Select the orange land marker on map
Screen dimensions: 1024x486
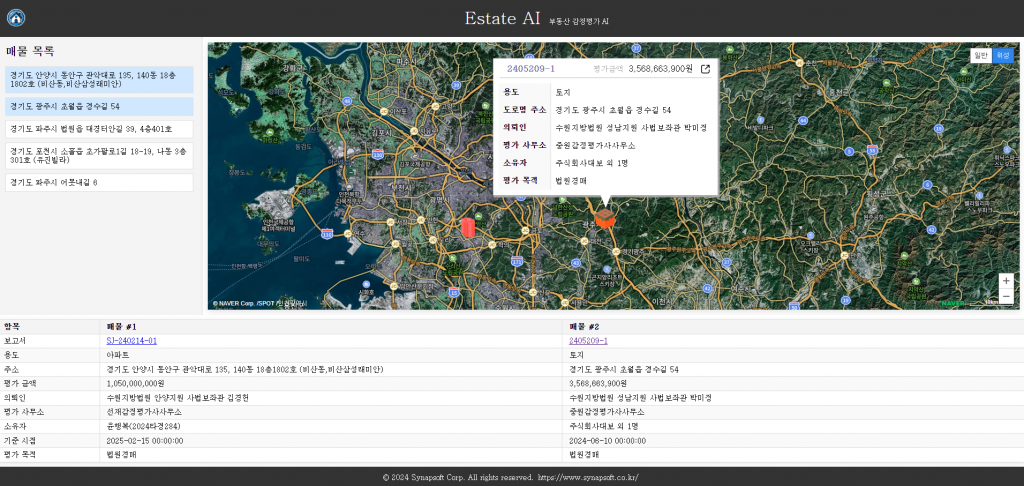605,218
